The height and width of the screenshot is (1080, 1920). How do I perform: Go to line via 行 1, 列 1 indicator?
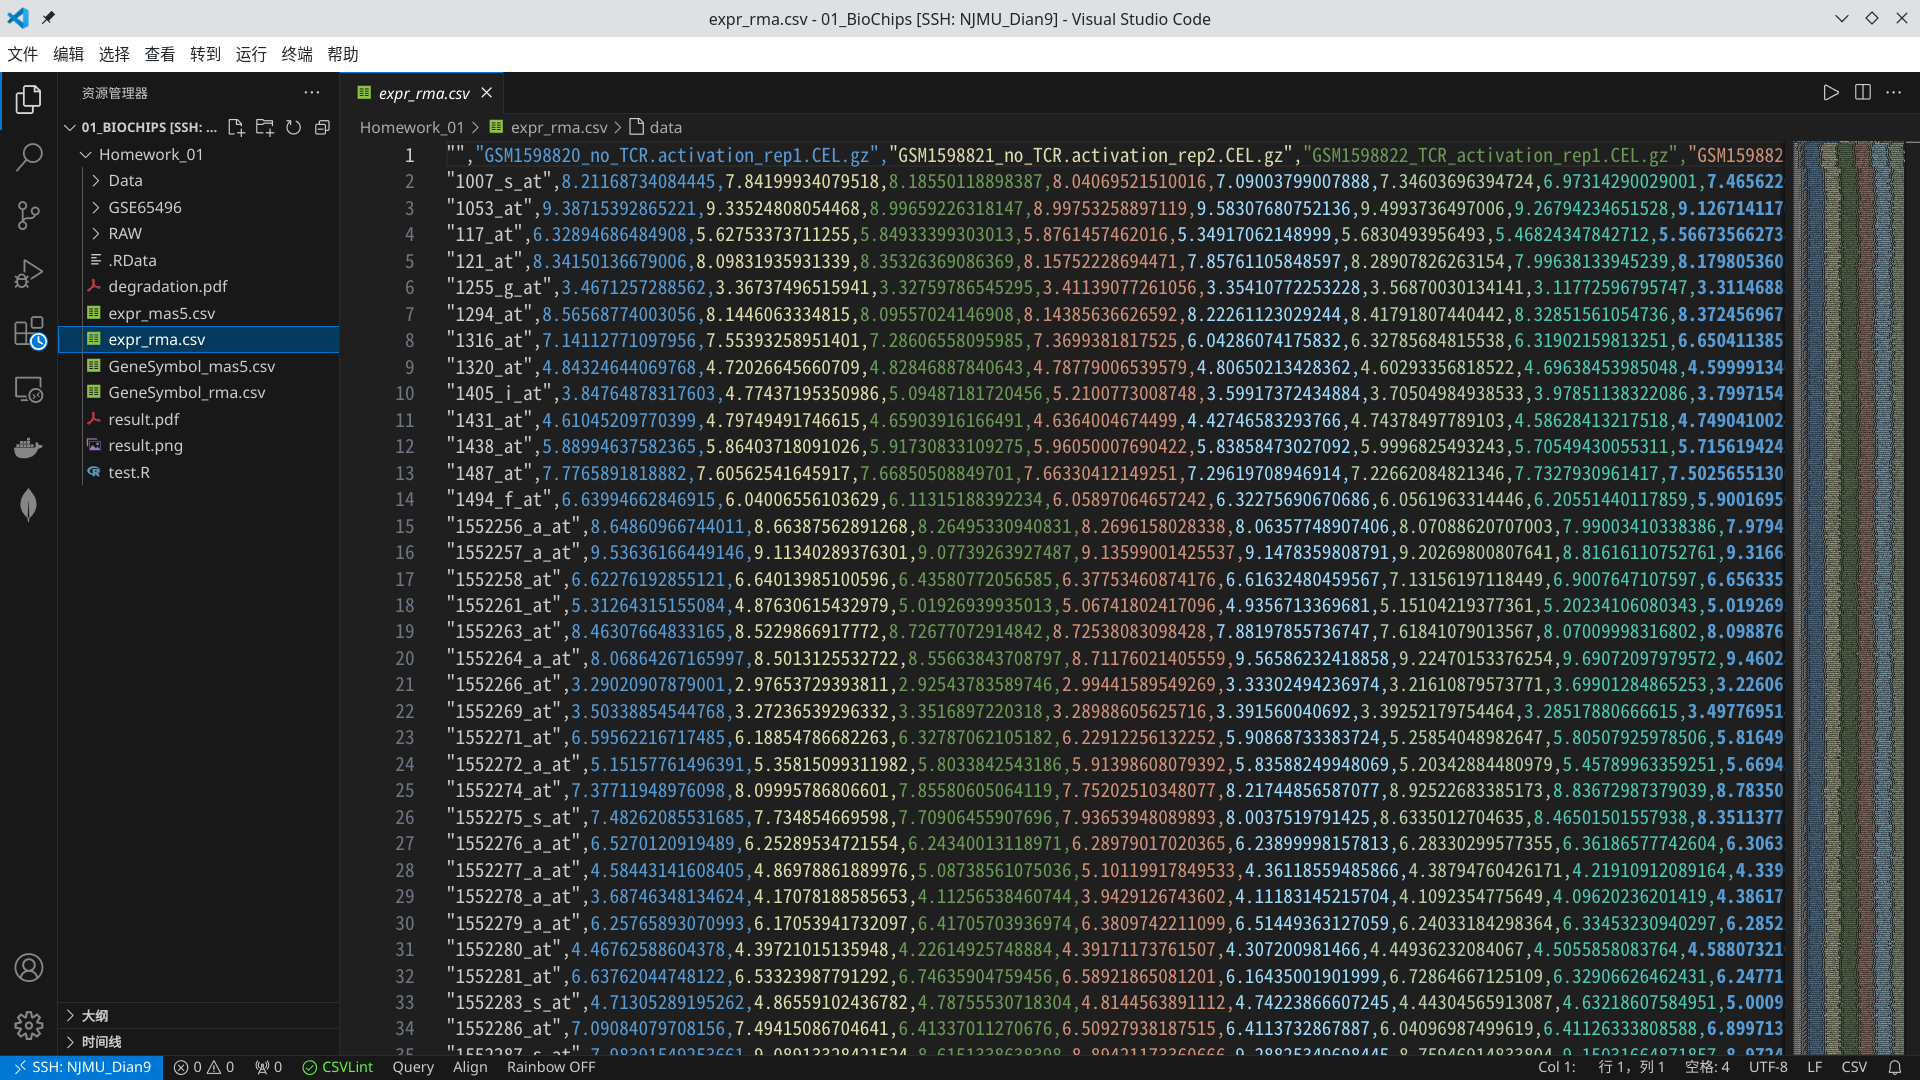1632,1067
